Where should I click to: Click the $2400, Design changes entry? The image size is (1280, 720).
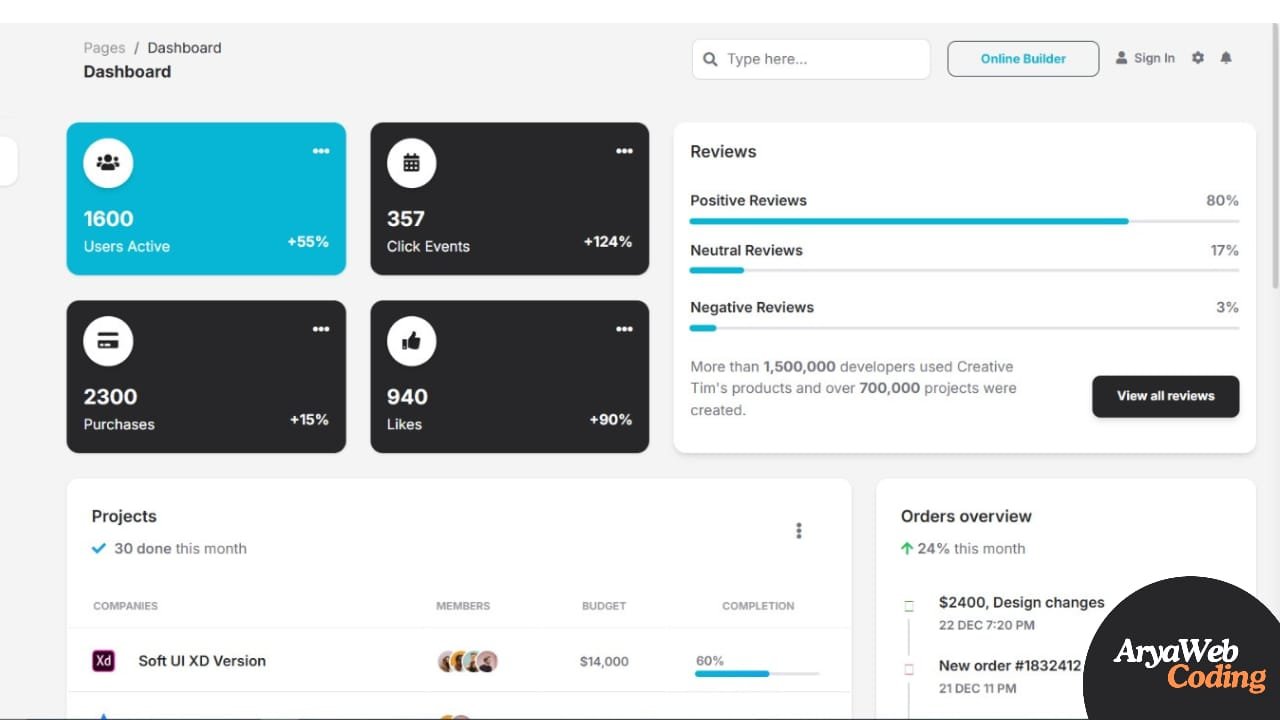(1021, 603)
